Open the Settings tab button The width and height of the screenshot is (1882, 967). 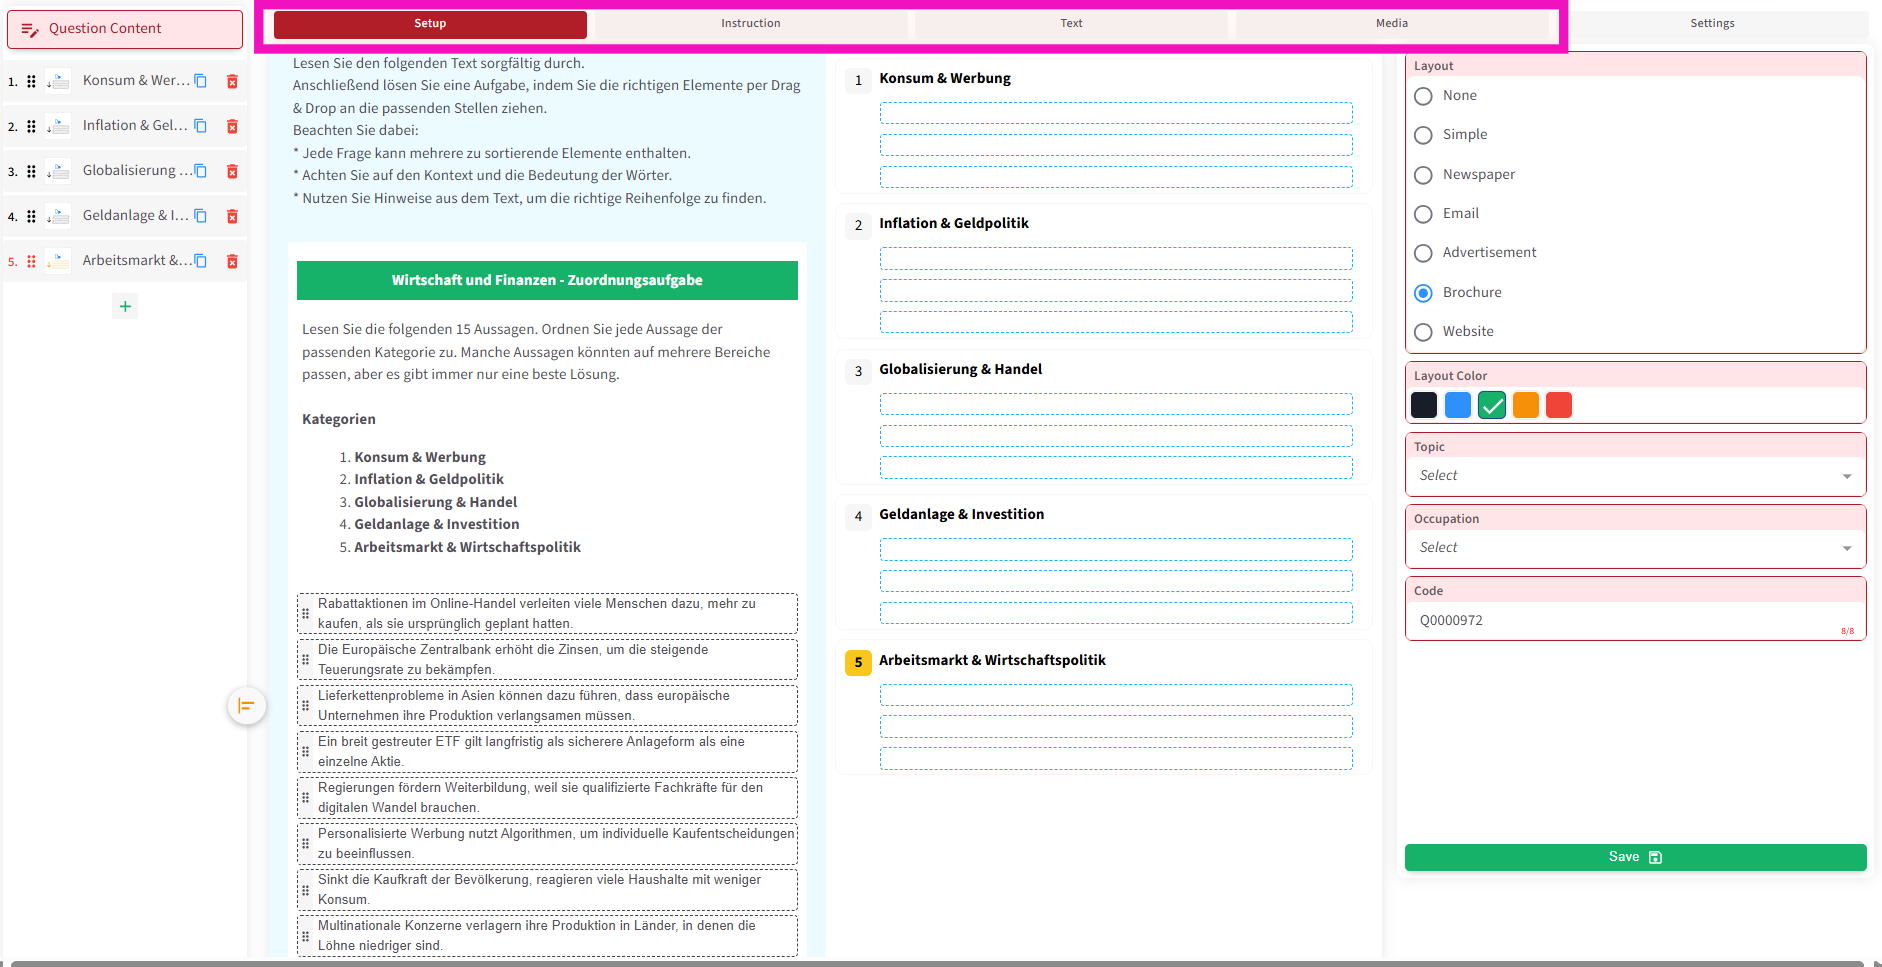[x=1712, y=24]
